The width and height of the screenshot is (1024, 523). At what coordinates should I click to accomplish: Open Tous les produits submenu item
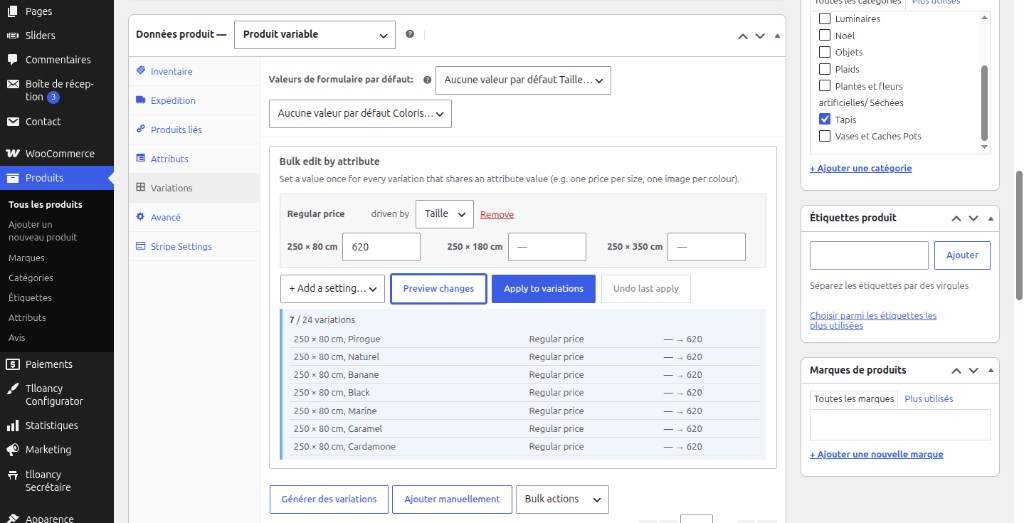pos(45,204)
